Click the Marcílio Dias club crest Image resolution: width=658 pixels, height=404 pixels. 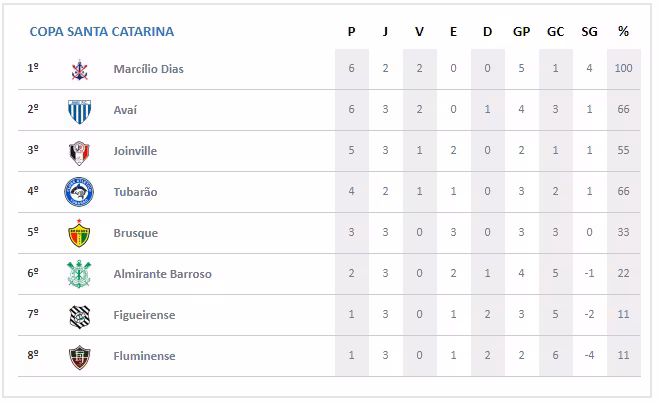coord(80,70)
